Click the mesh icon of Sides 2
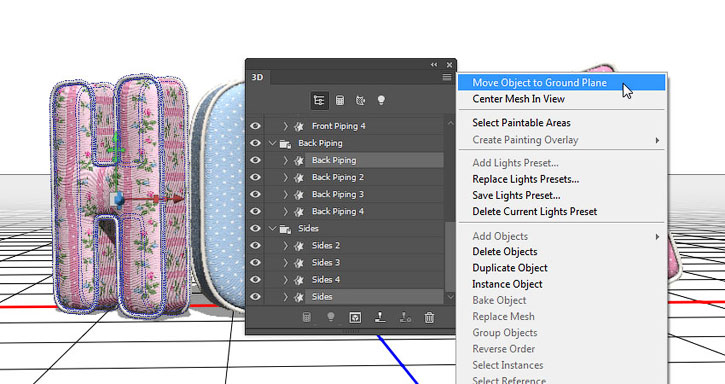 [299, 246]
